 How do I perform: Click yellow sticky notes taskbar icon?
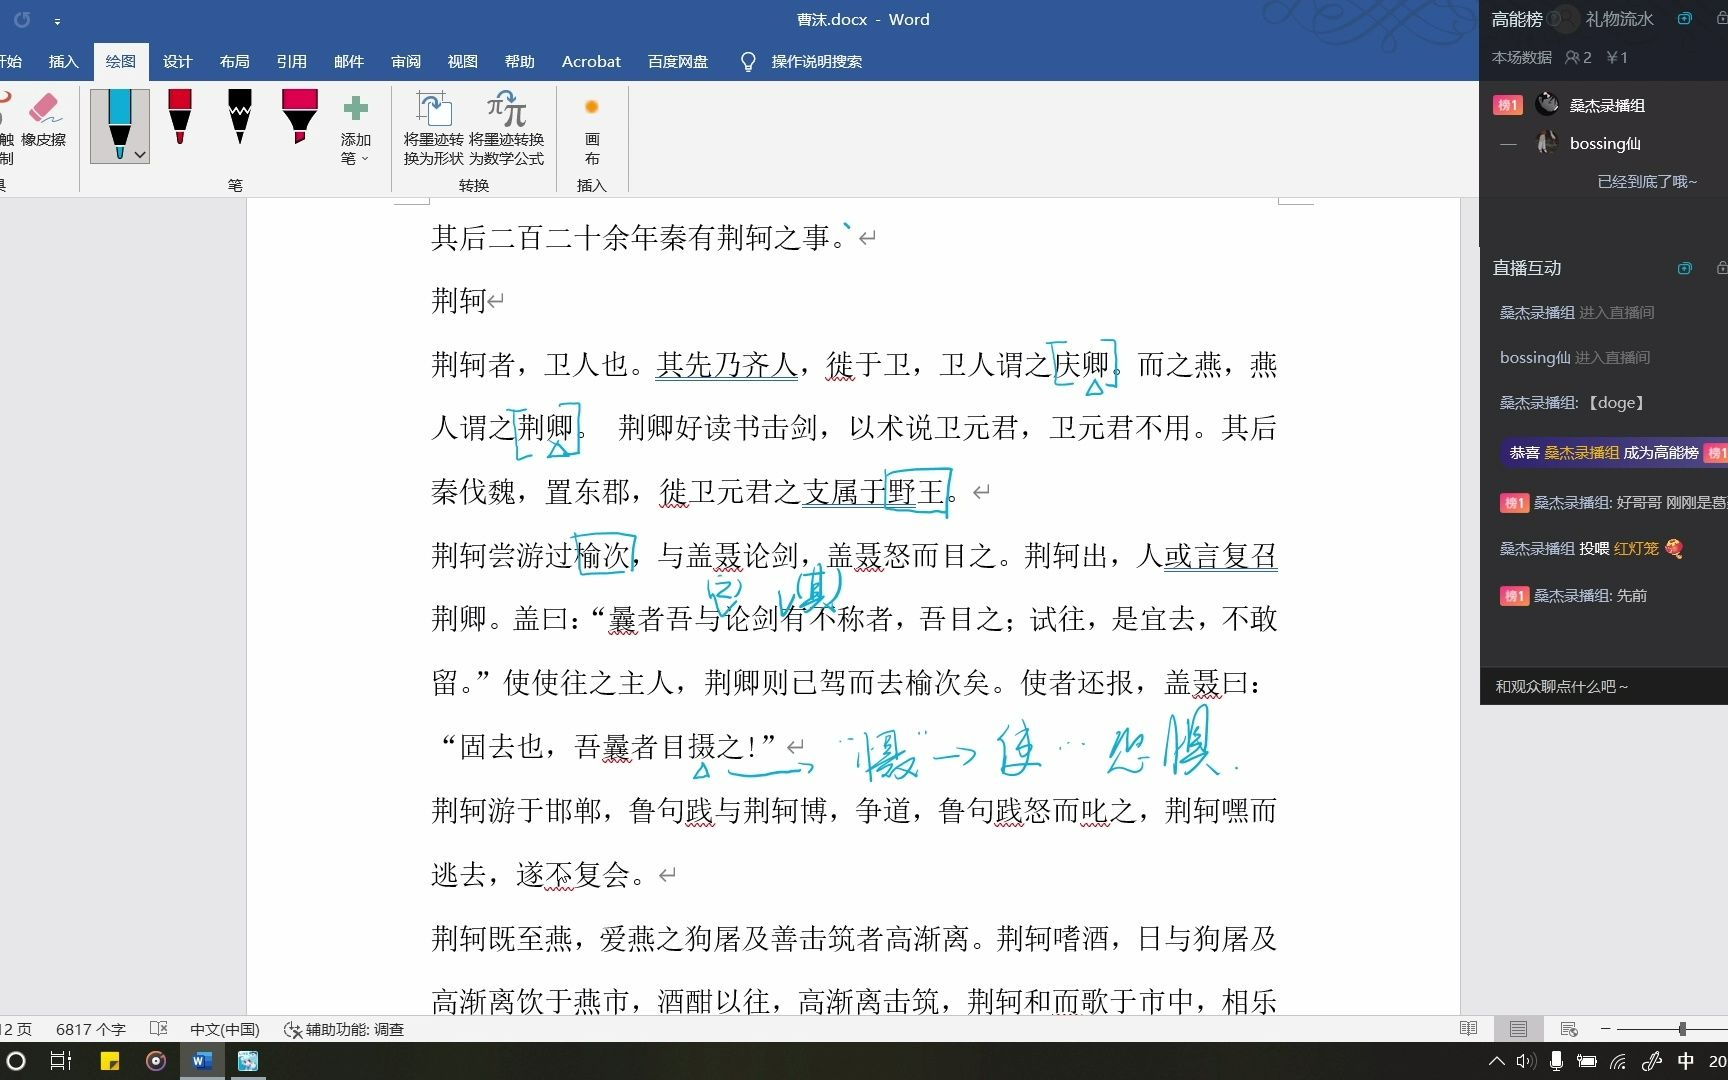[x=110, y=1061]
